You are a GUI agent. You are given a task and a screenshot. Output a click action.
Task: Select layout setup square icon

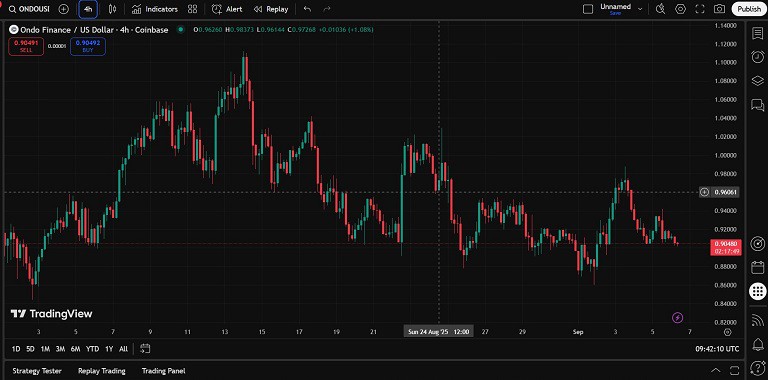588,9
